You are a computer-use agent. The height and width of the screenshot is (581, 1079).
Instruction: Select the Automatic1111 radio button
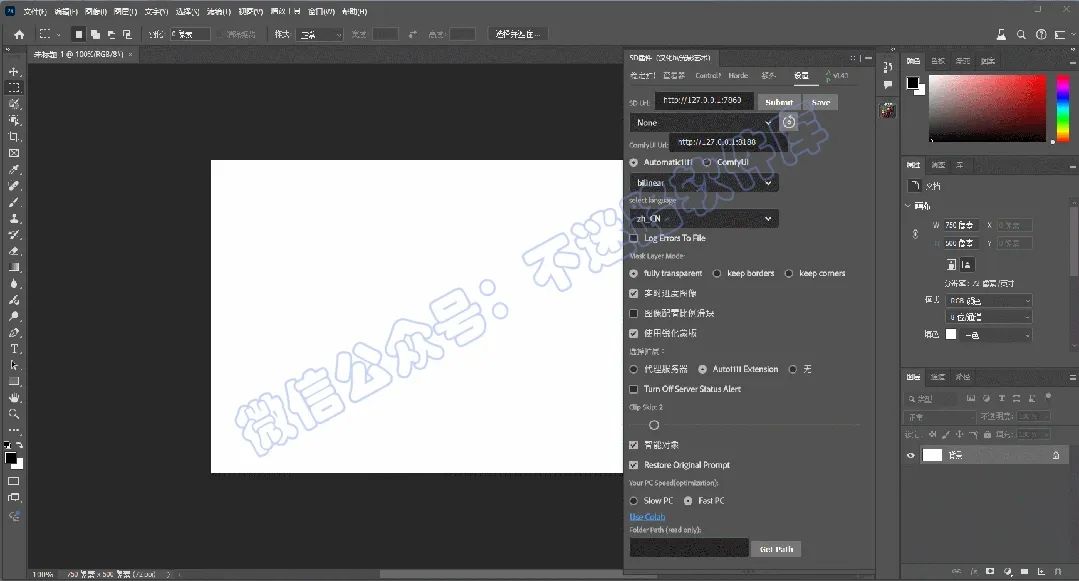pos(634,162)
